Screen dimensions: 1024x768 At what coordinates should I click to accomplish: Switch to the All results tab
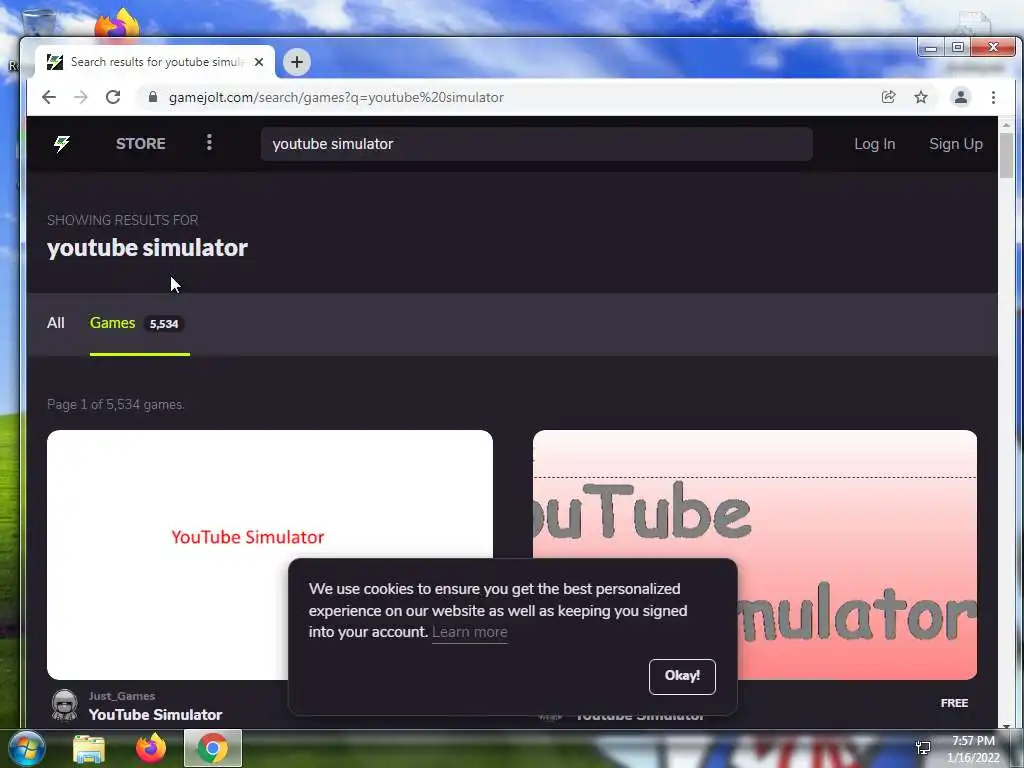56,323
